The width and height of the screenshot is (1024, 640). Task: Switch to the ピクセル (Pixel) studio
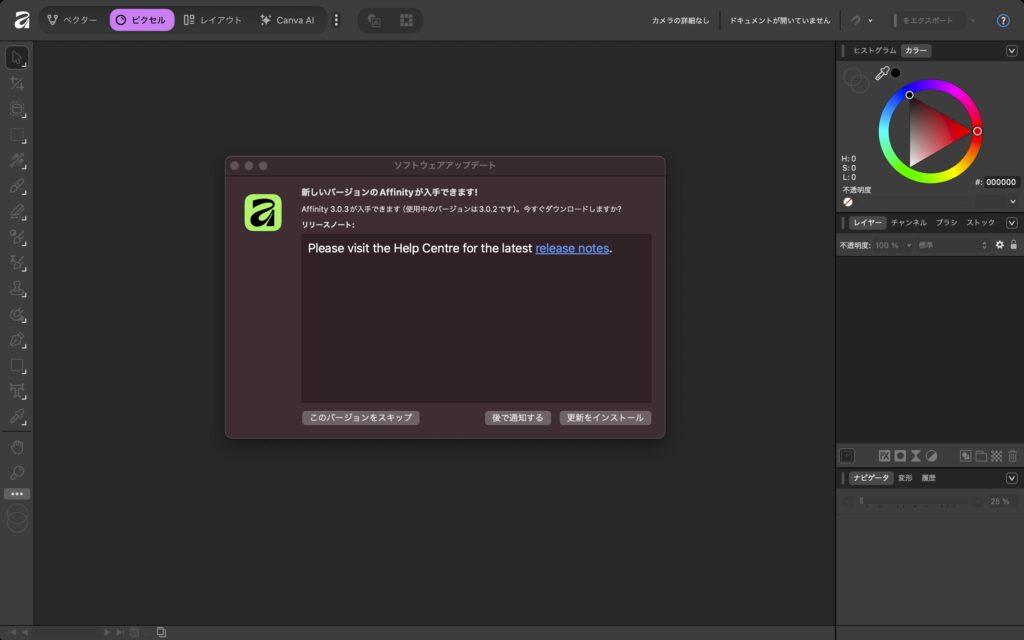(141, 20)
